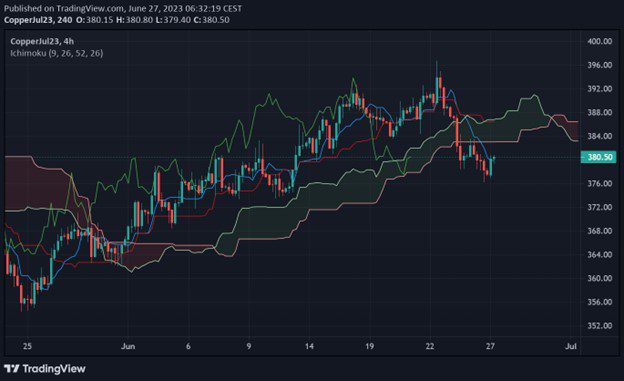Viewport: 624px width, 381px height.
Task: Click the TradingView logo icon
Action: coord(12,369)
